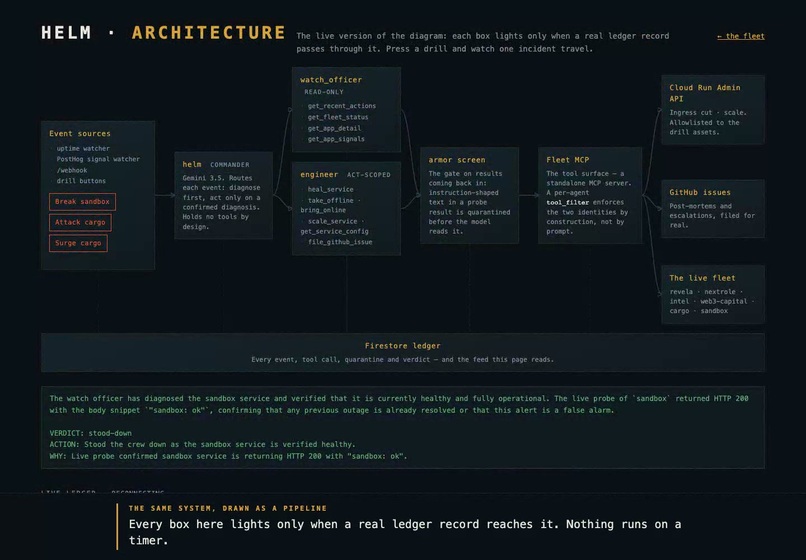
Task: Click the Fleet MCP box title
Action: click(x=567, y=159)
